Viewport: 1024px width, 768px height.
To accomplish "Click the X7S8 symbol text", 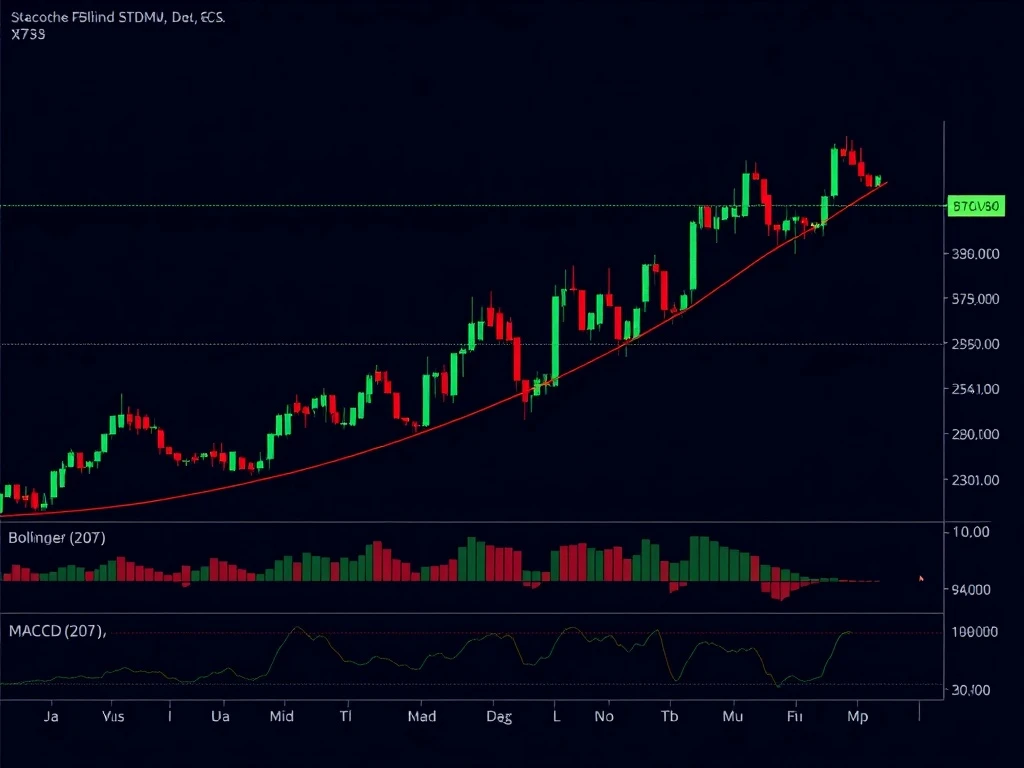I will point(28,34).
